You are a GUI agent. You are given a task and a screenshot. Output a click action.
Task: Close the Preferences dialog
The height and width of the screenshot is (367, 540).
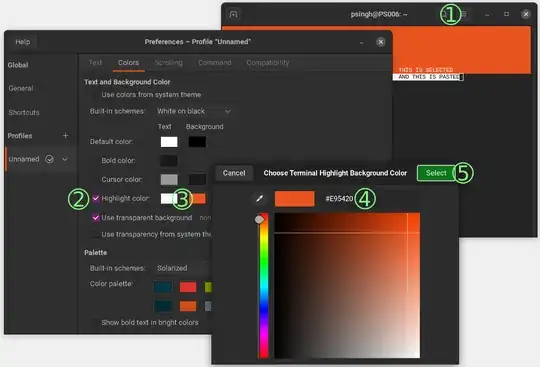[381, 42]
